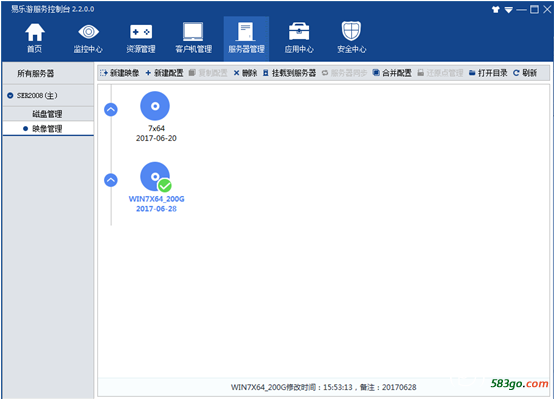Click the 服务器同步 server sync item

coord(344,73)
